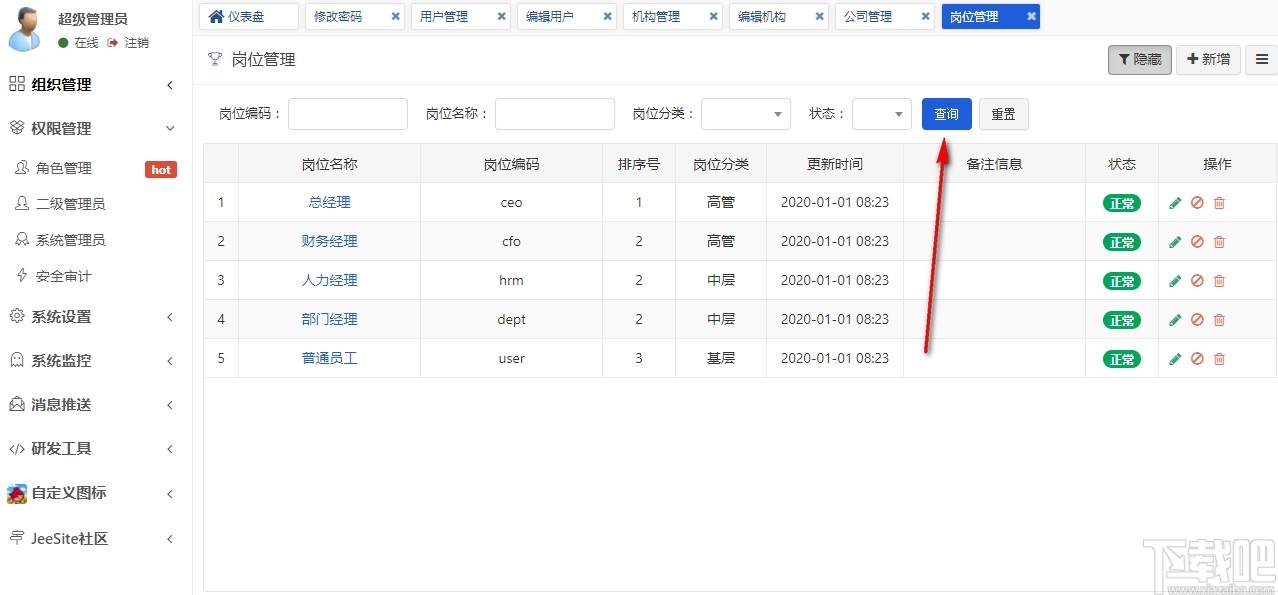The width and height of the screenshot is (1278, 595).
Task: Delete the 普通员工 row with trash icon
Action: (x=1219, y=359)
